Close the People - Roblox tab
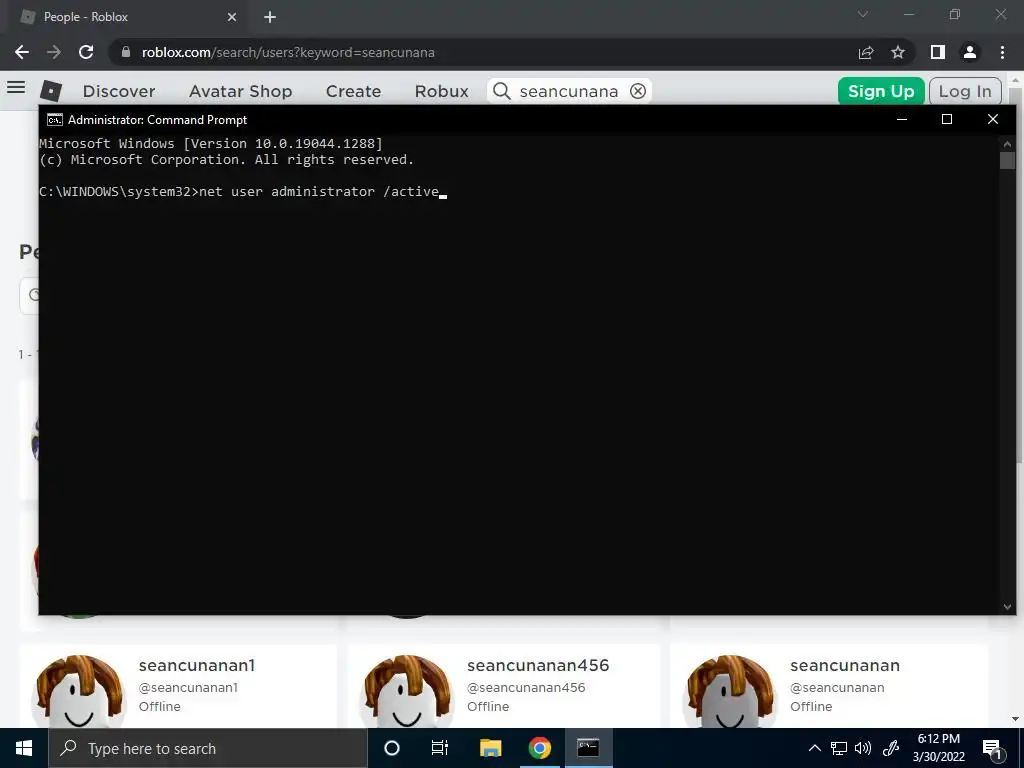 tap(232, 17)
